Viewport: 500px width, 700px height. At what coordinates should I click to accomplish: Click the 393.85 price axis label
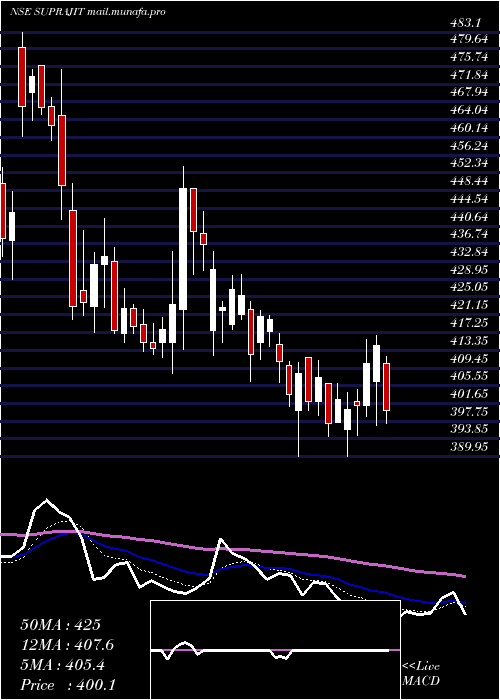[x=468, y=429]
